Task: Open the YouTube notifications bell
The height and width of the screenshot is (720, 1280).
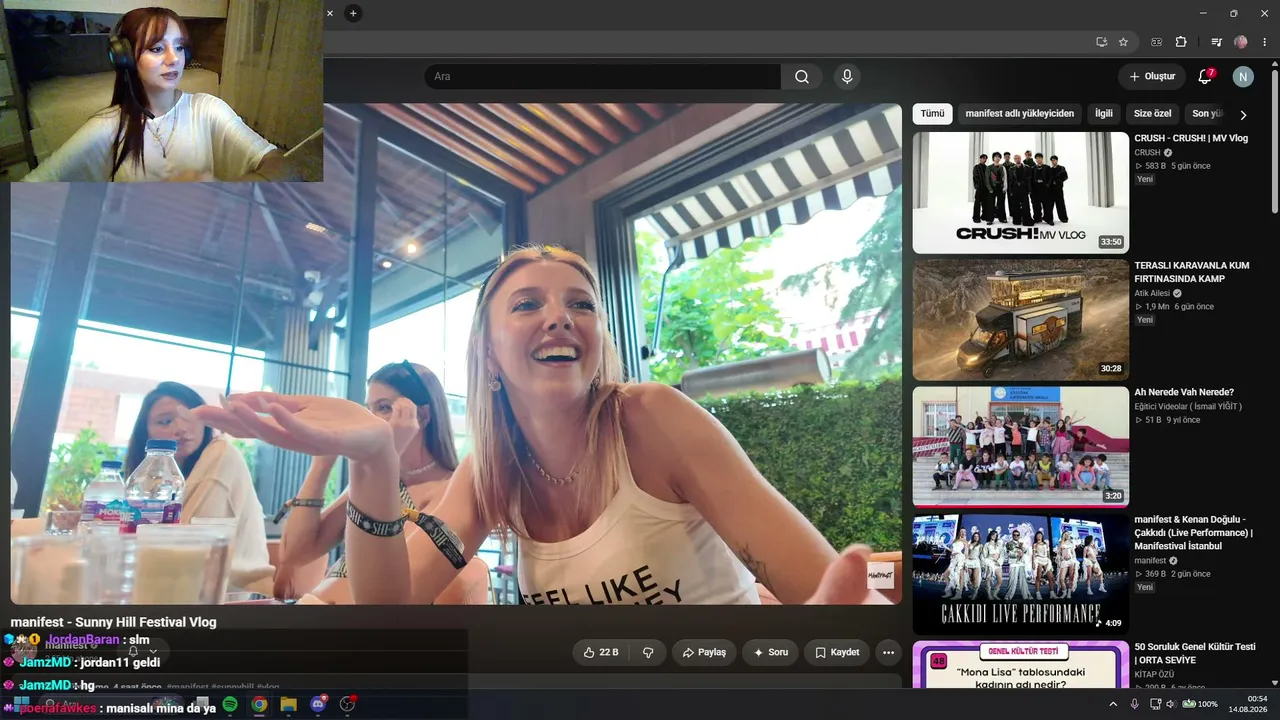Action: 1205,76
